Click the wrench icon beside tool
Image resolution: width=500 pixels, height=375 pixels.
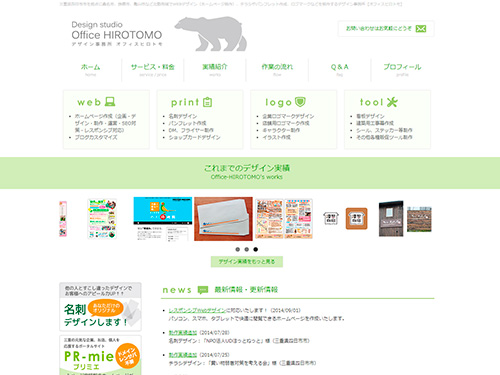pos(392,102)
